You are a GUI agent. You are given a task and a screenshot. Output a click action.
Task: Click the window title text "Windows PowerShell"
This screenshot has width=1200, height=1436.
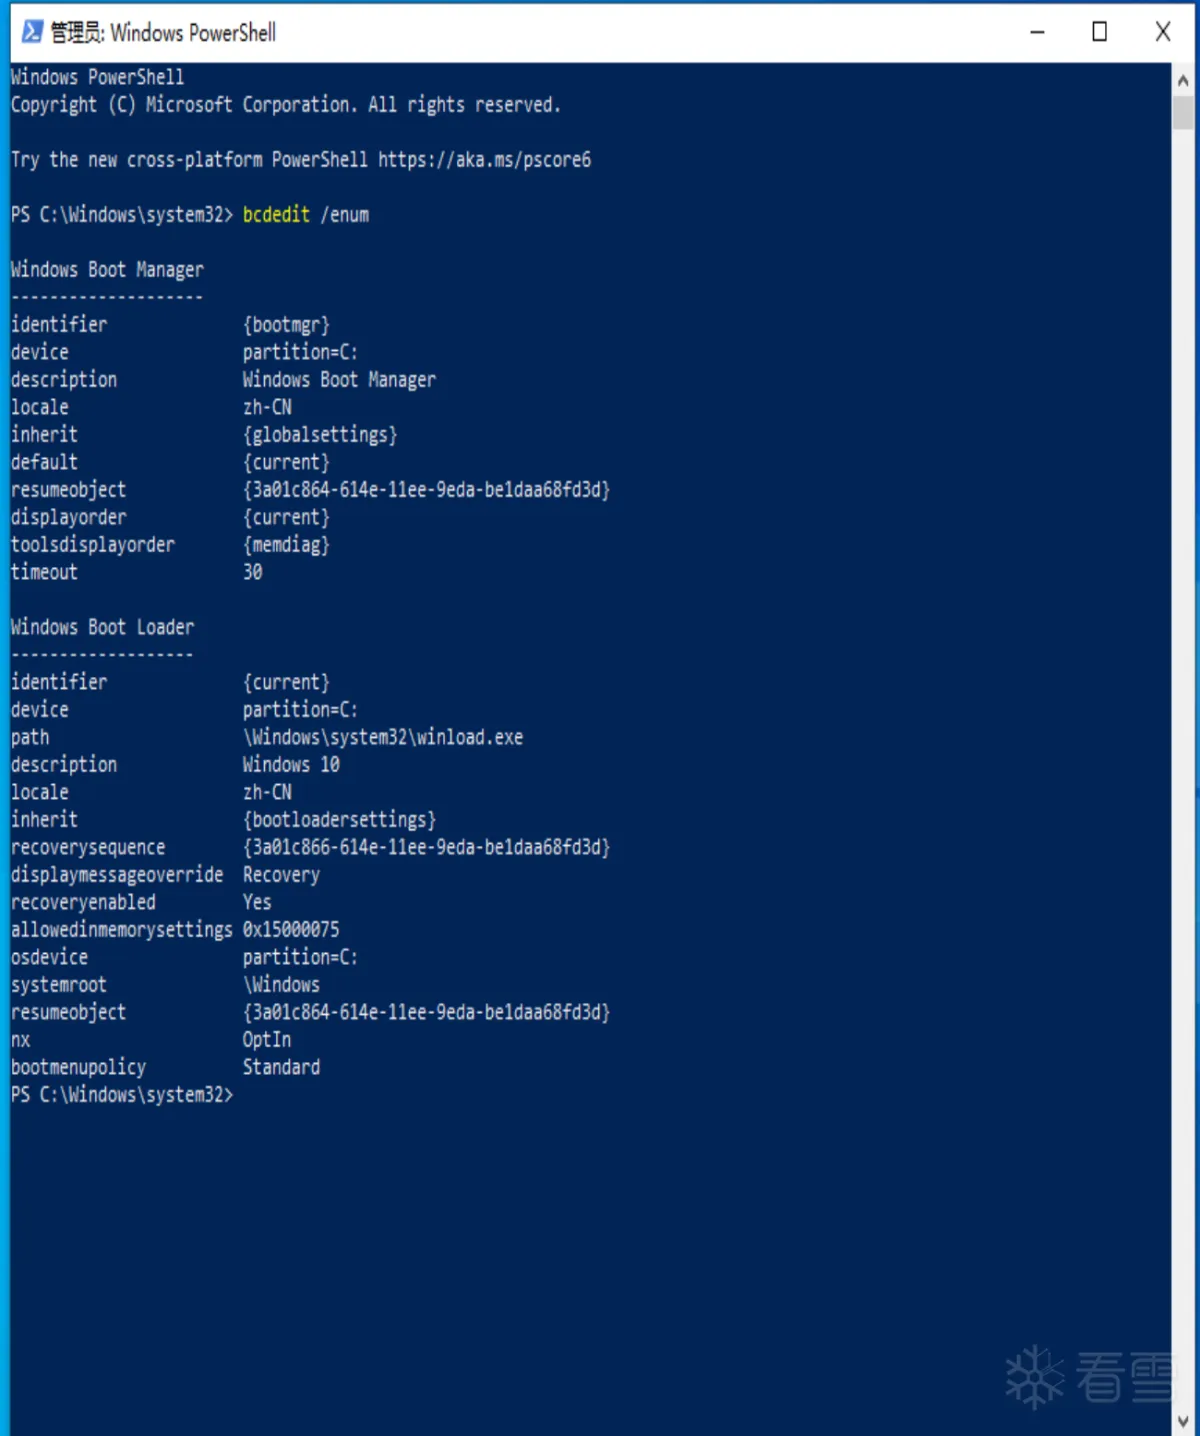pos(192,33)
